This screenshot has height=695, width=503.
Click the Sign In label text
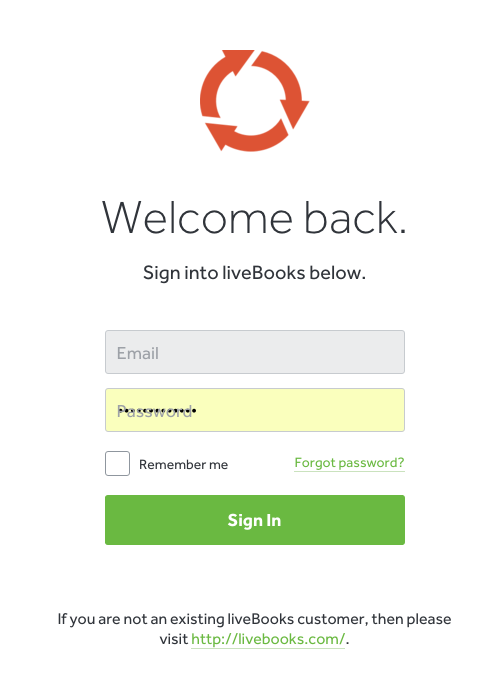254,520
